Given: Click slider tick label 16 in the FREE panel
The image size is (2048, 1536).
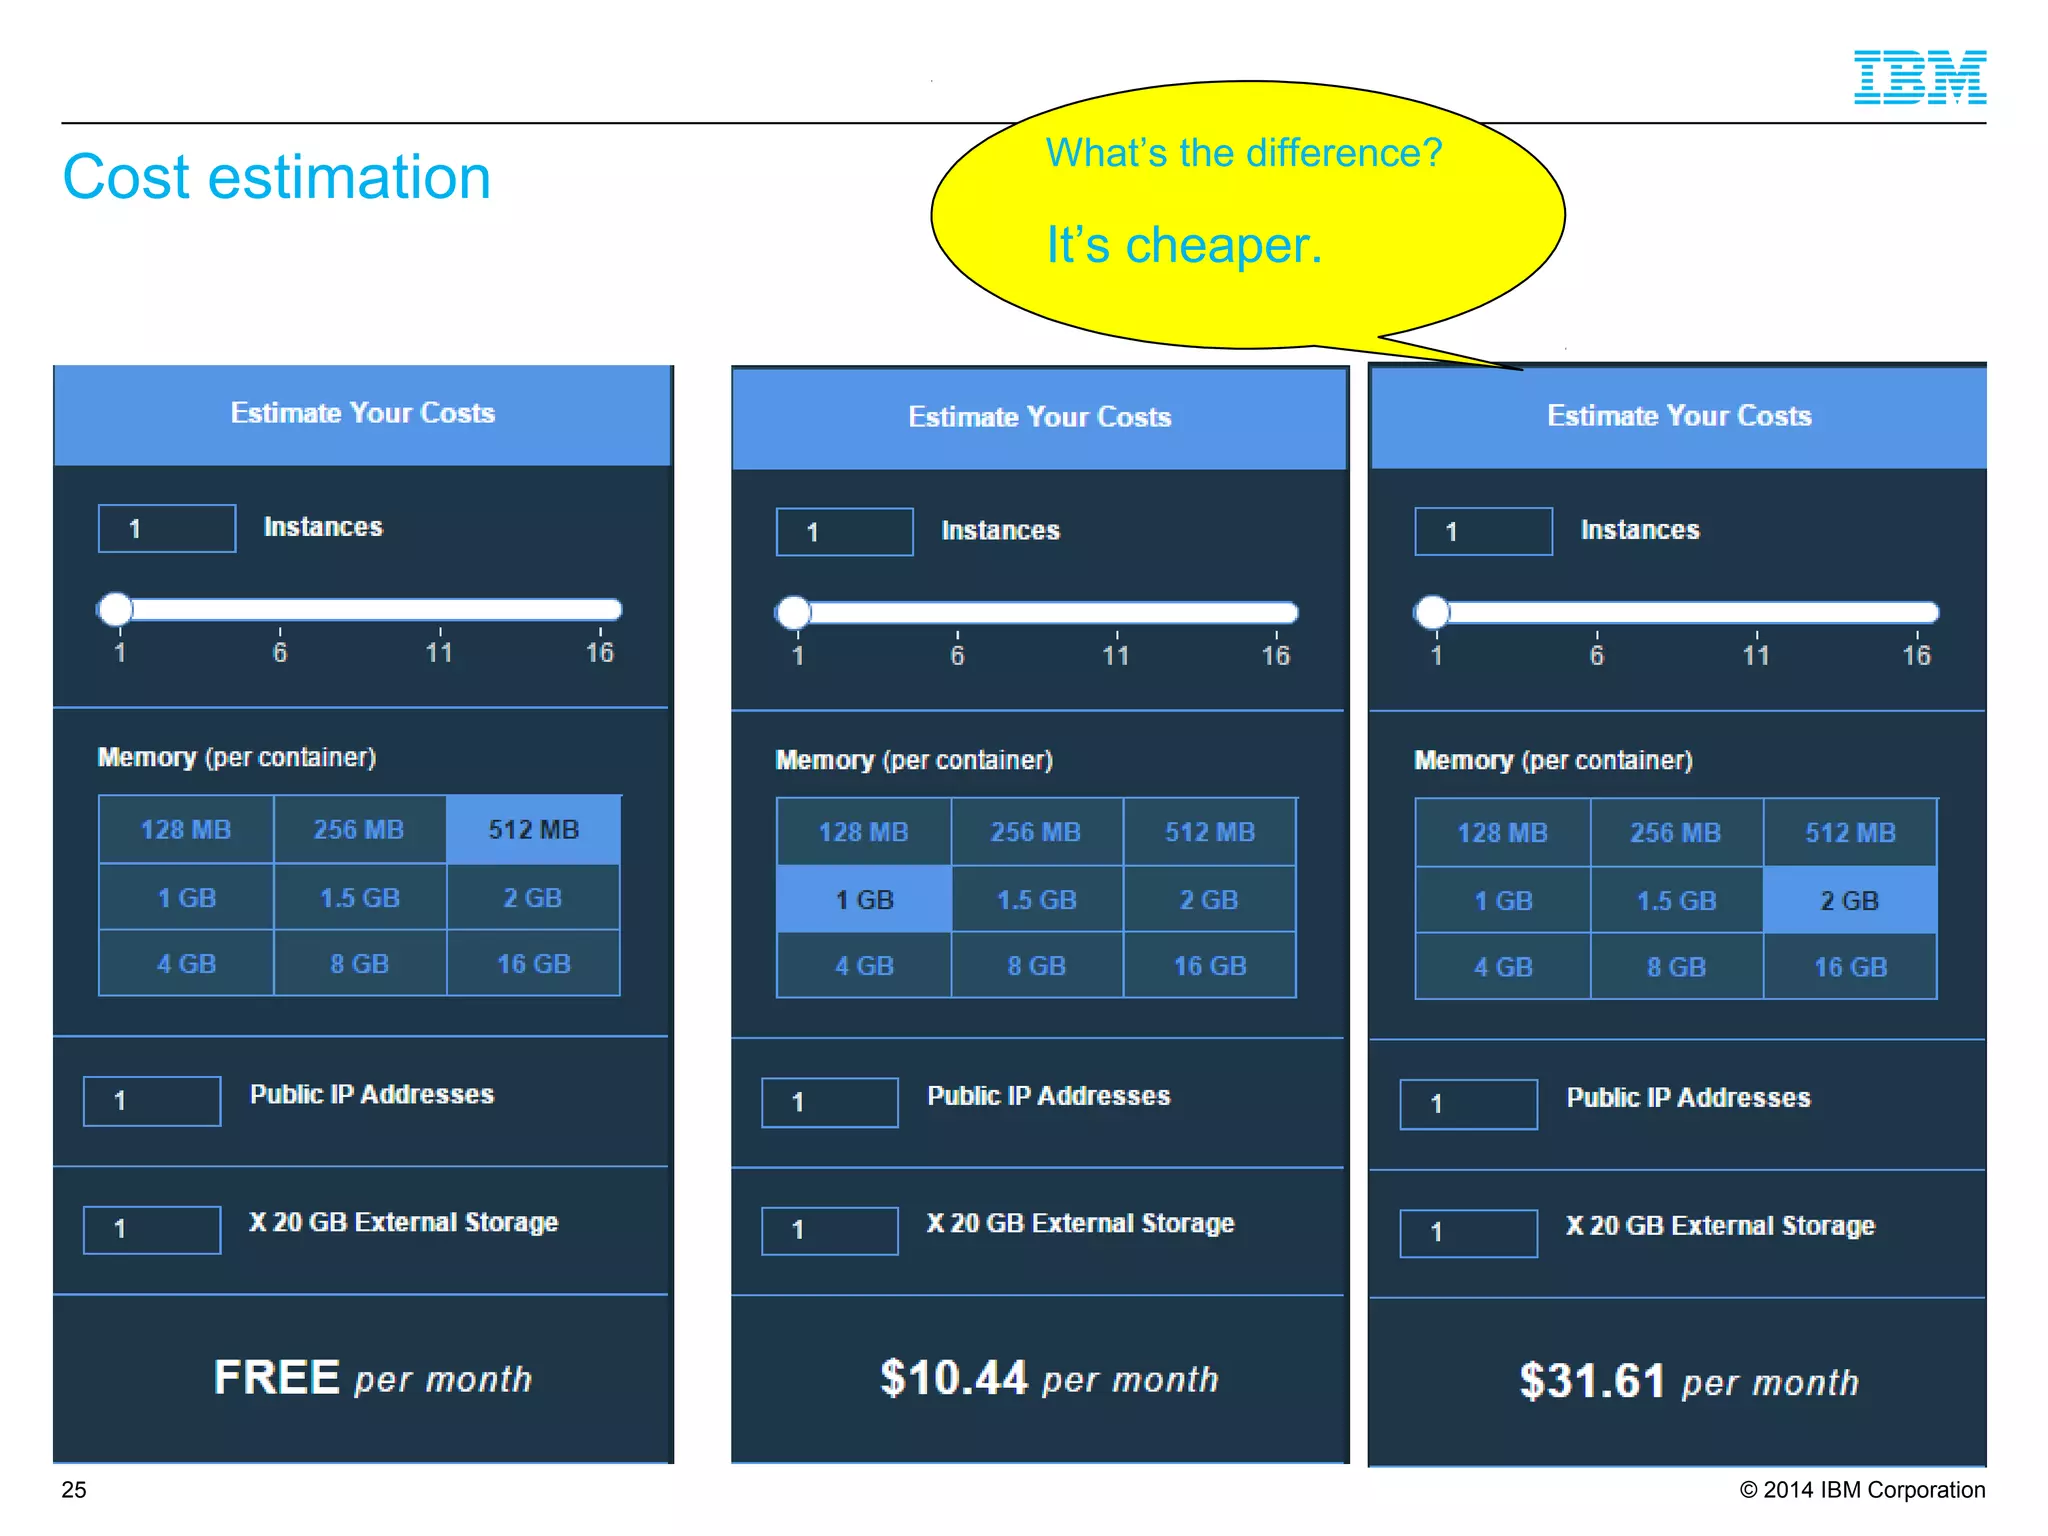Looking at the screenshot, I should [x=600, y=653].
